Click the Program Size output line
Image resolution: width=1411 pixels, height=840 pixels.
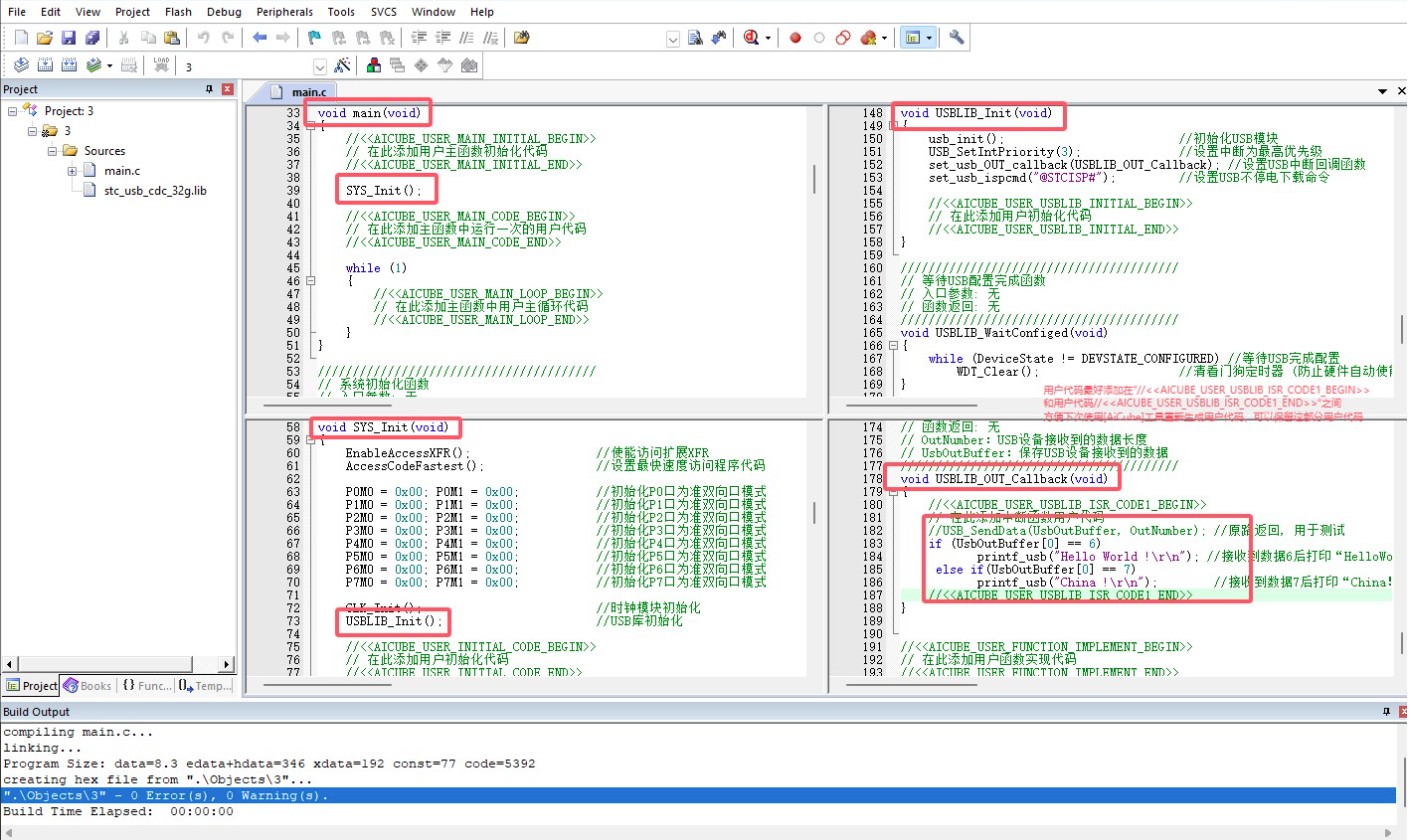click(x=269, y=763)
